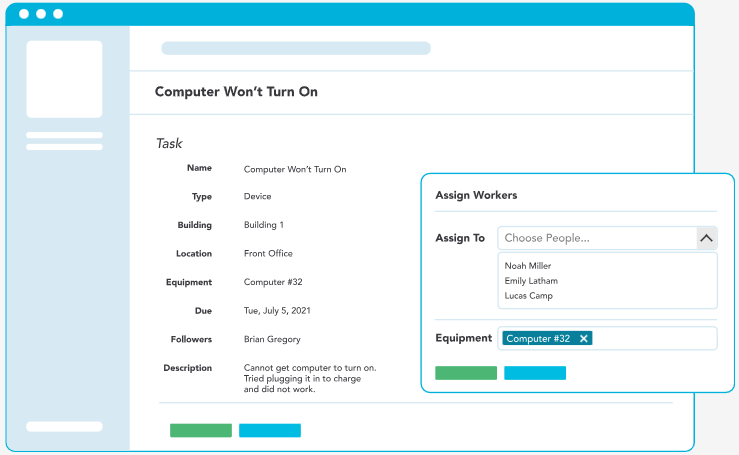739x455 pixels.
Task: Remove Computer #32 tag with X icon
Action: [583, 339]
